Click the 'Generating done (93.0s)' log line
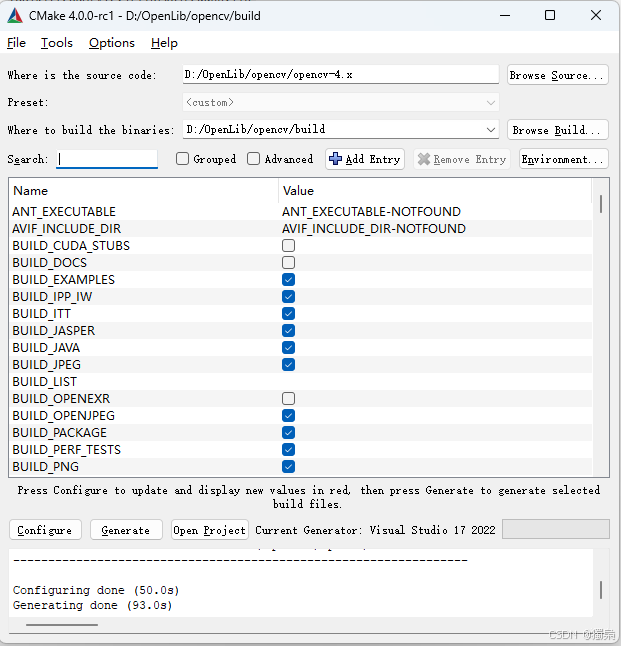This screenshot has height=646, width=621. click(92, 605)
